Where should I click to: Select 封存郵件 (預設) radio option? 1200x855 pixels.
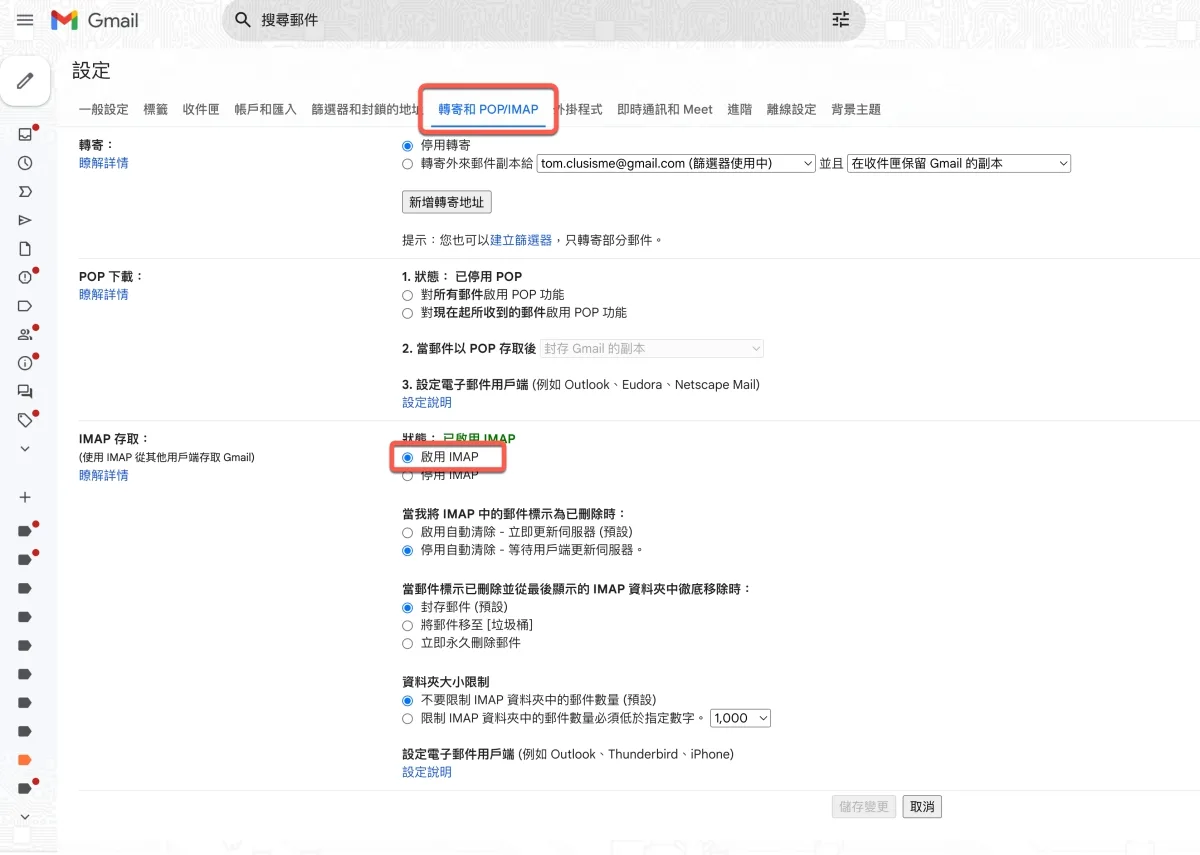[x=407, y=607]
